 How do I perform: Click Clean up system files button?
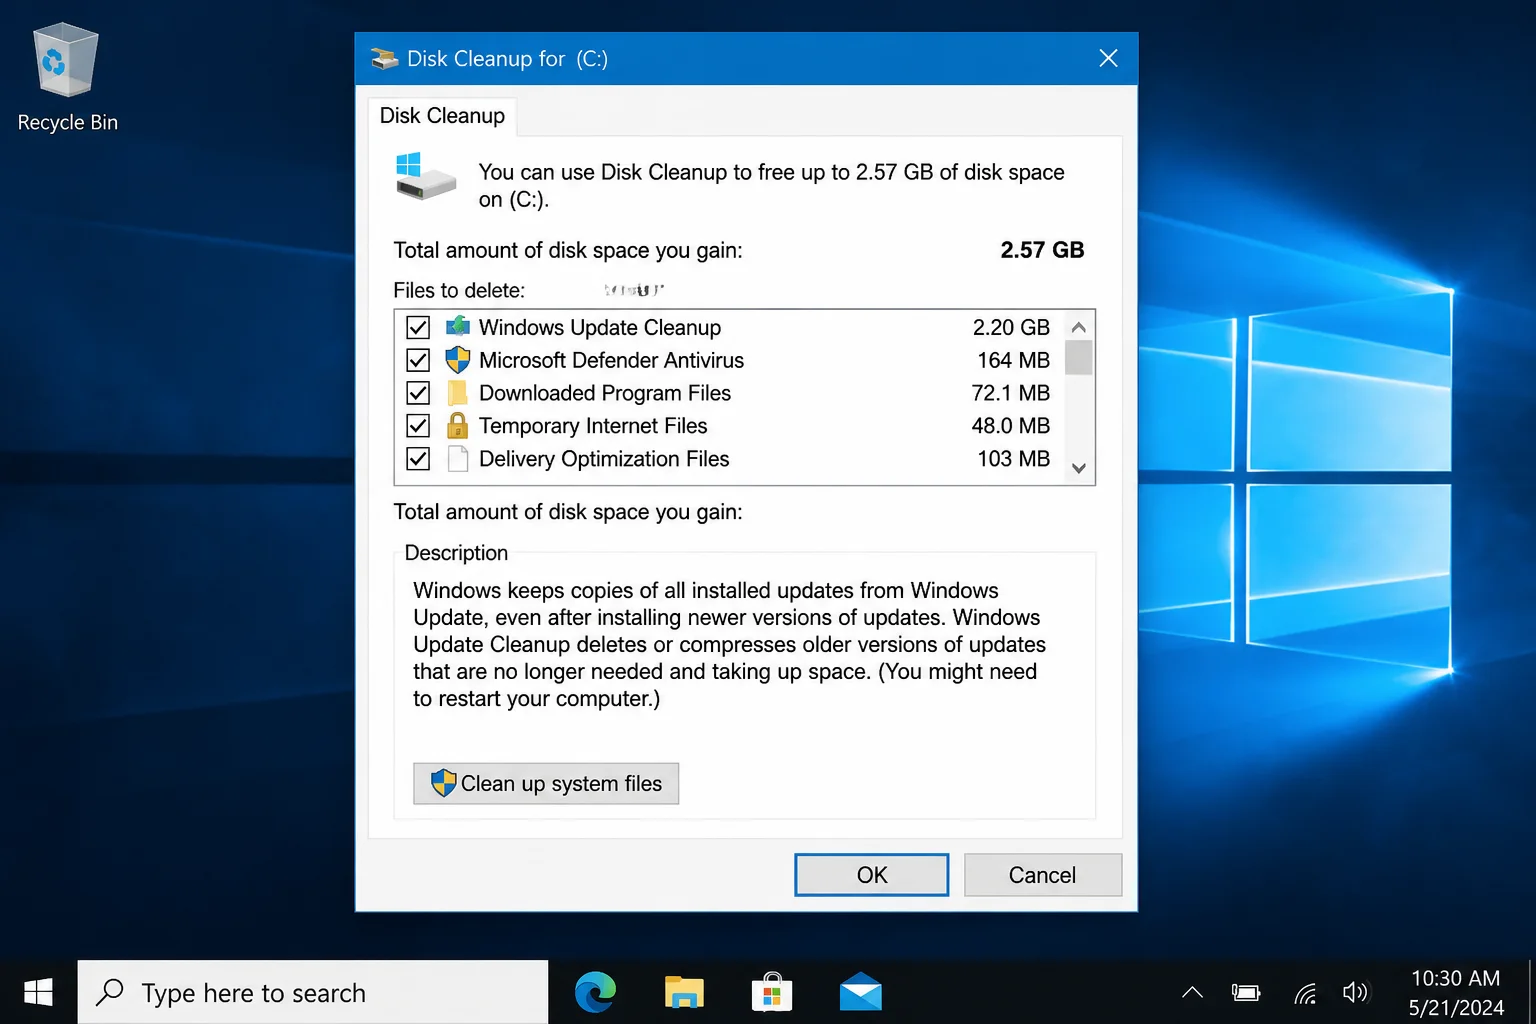[546, 783]
